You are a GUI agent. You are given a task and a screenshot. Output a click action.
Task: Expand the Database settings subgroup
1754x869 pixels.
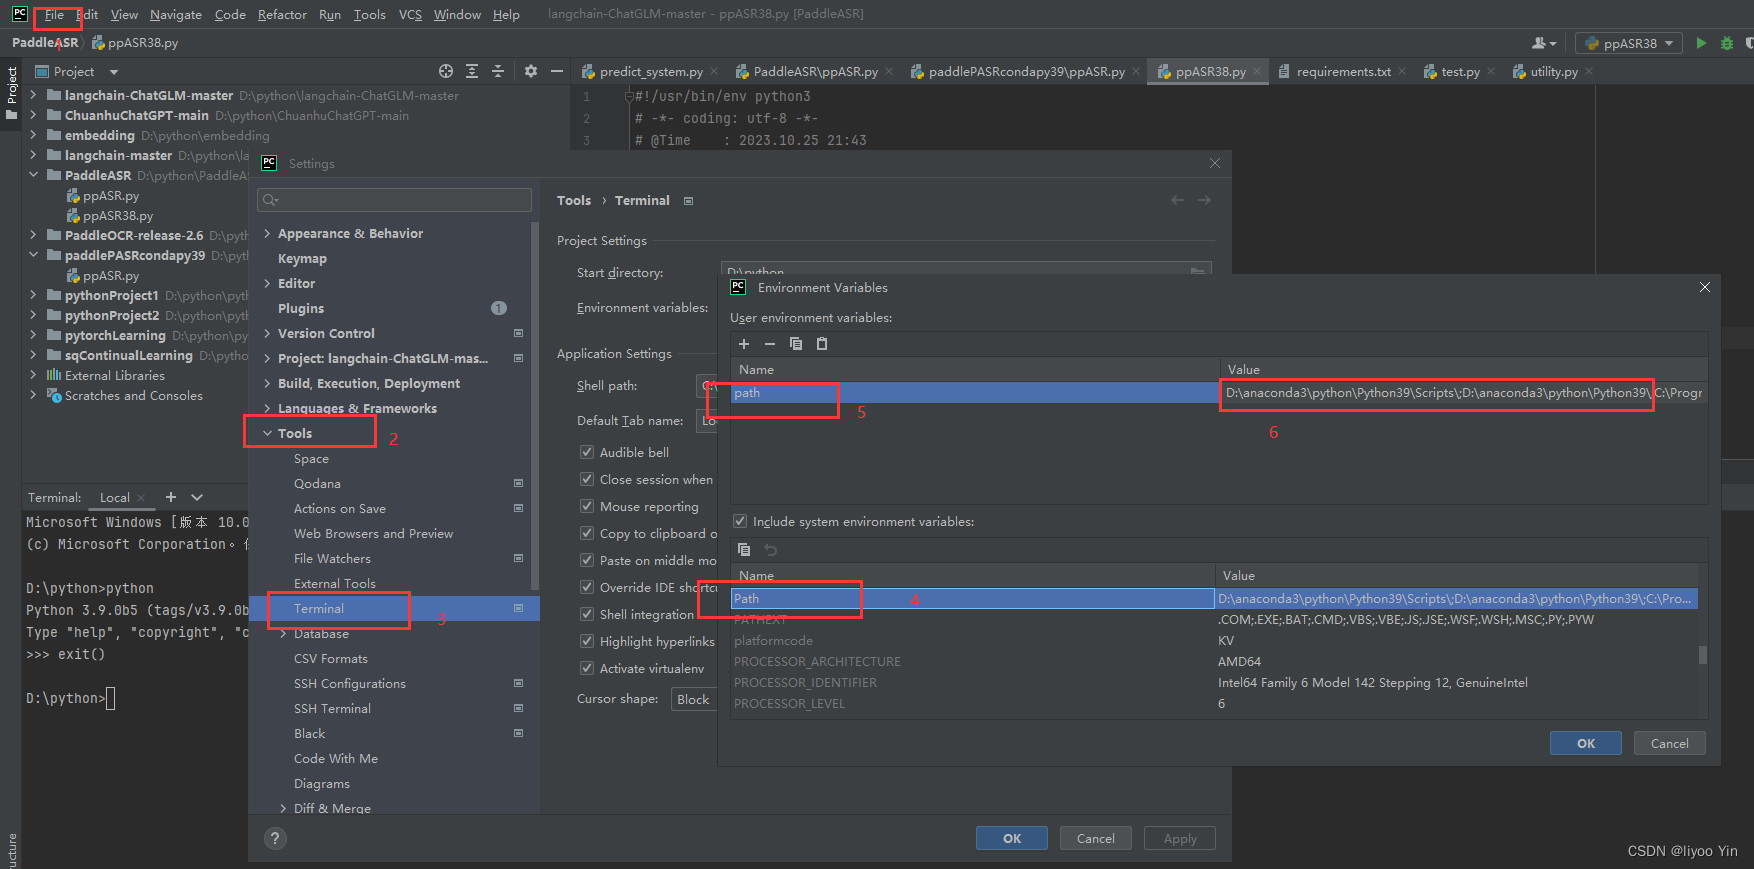pyautogui.click(x=283, y=633)
